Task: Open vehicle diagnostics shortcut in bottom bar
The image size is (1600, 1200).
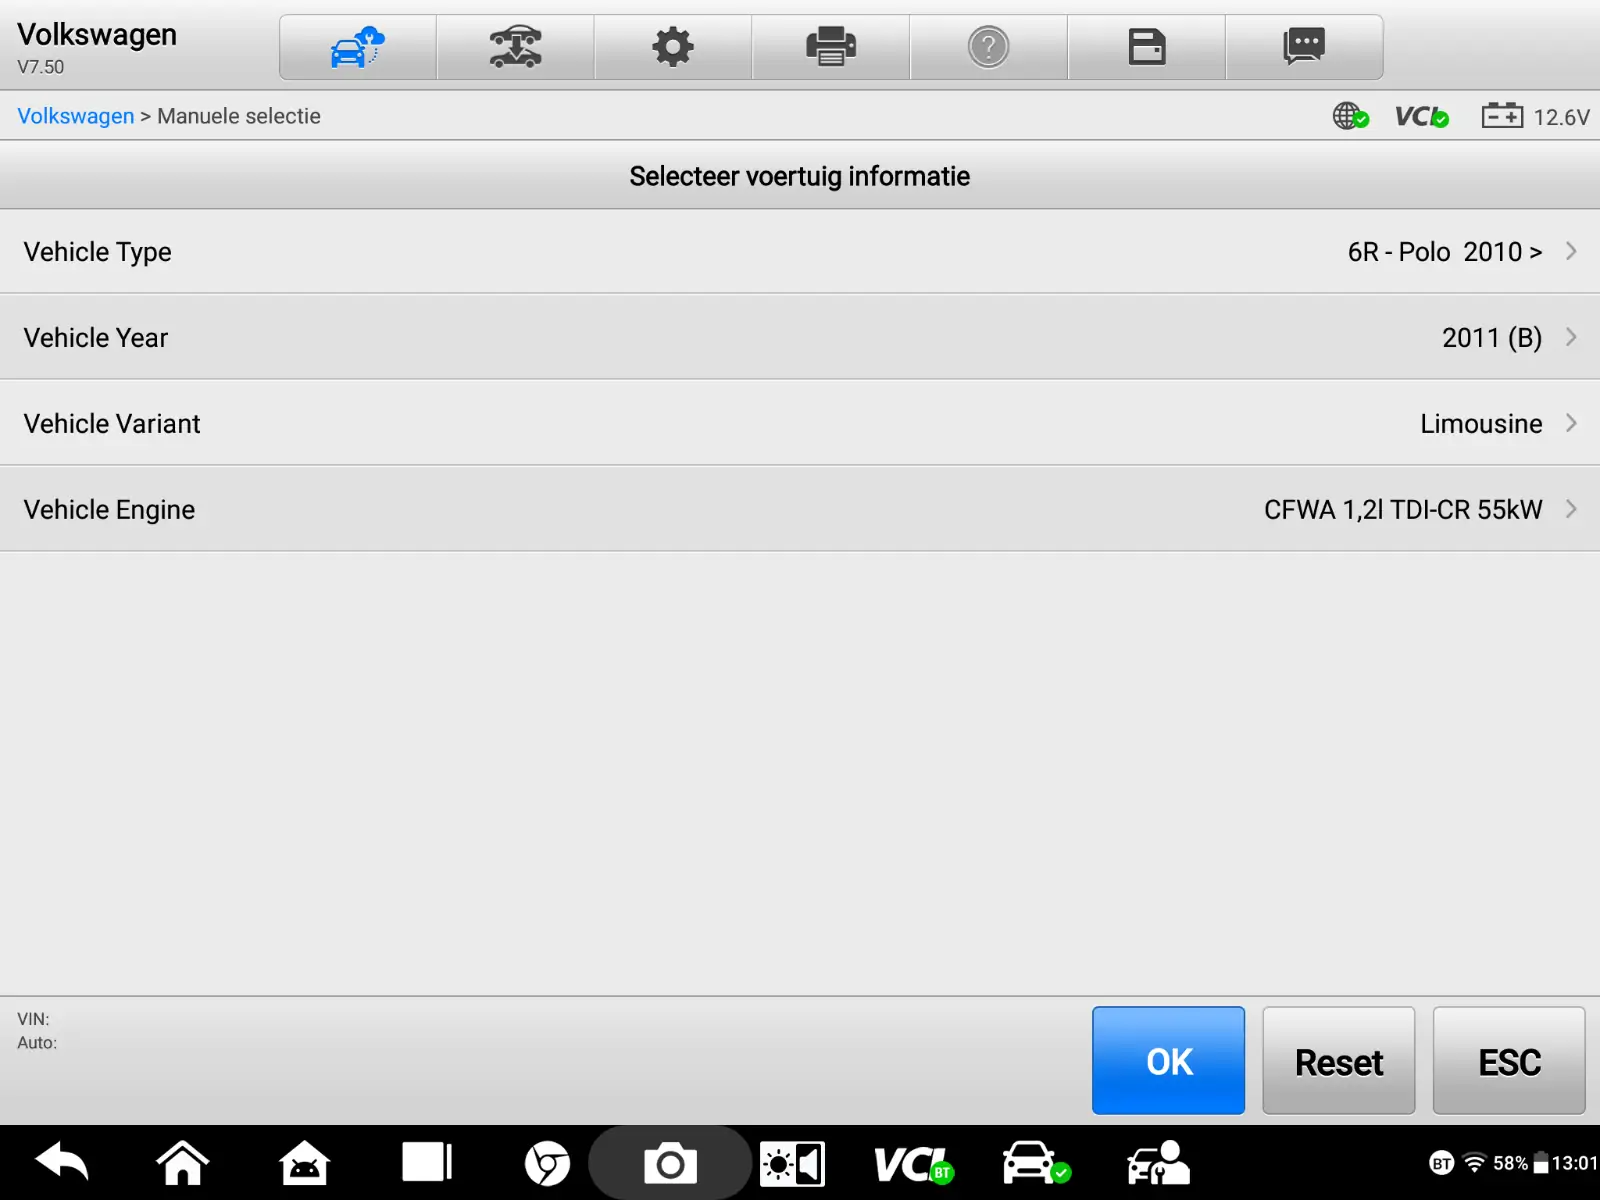Action: 1036,1163
